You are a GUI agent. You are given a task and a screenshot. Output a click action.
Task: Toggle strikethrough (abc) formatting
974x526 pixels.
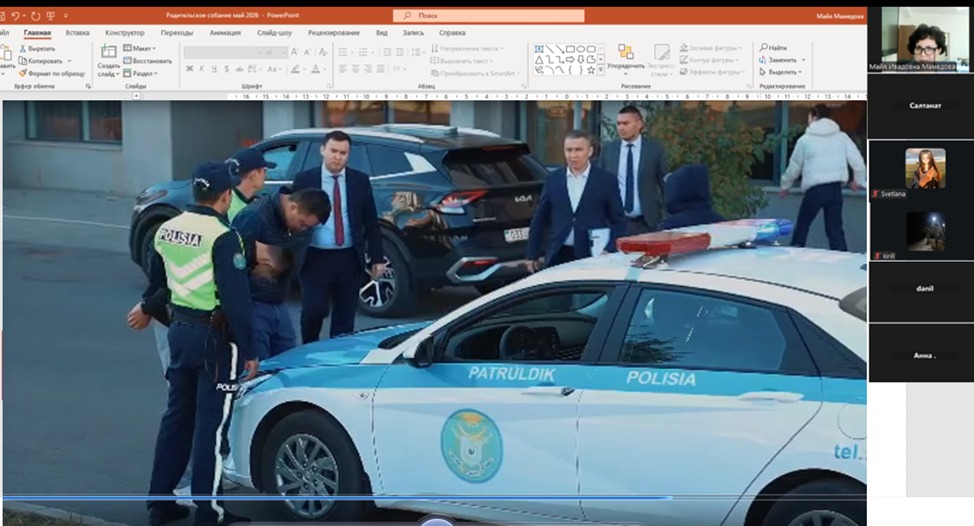[240, 69]
